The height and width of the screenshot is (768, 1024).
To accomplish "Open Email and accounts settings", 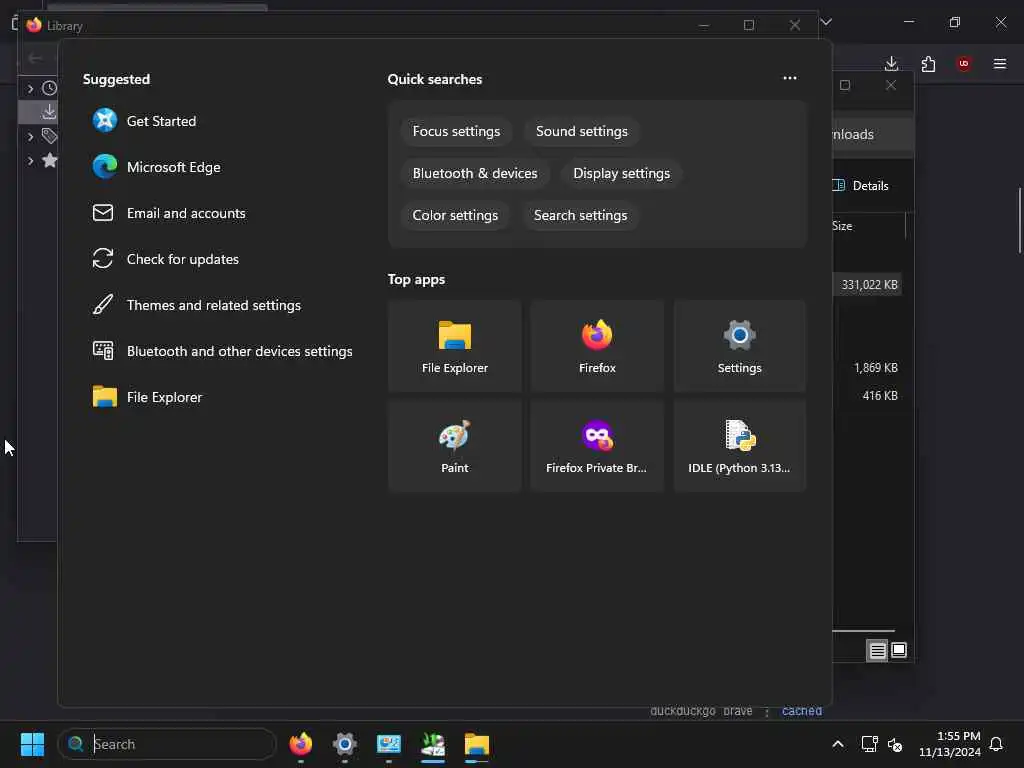I will [x=169, y=213].
